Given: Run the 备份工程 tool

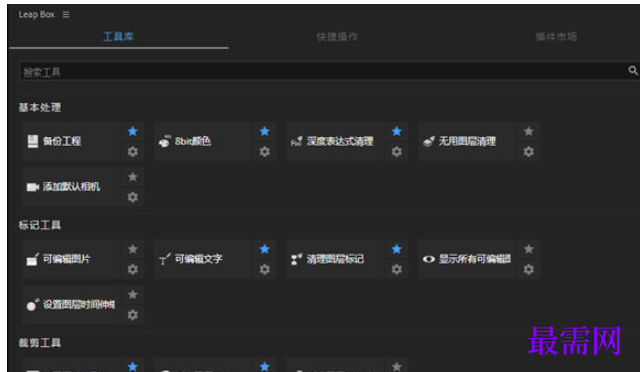Looking at the screenshot, I should click(71, 141).
